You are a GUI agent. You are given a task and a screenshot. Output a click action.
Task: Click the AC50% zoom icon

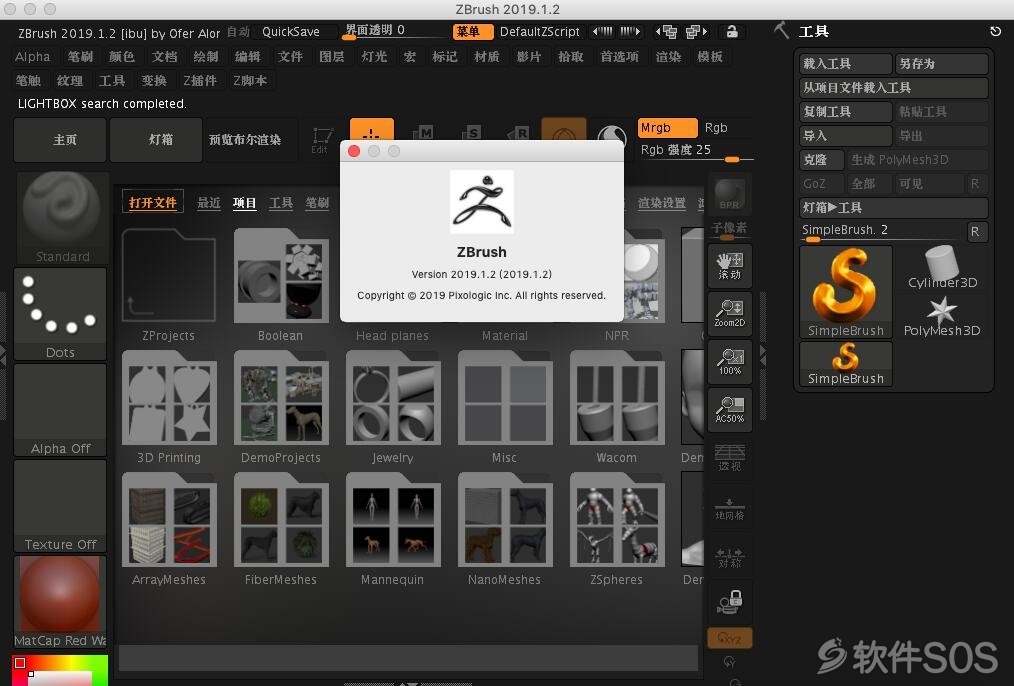pos(729,410)
